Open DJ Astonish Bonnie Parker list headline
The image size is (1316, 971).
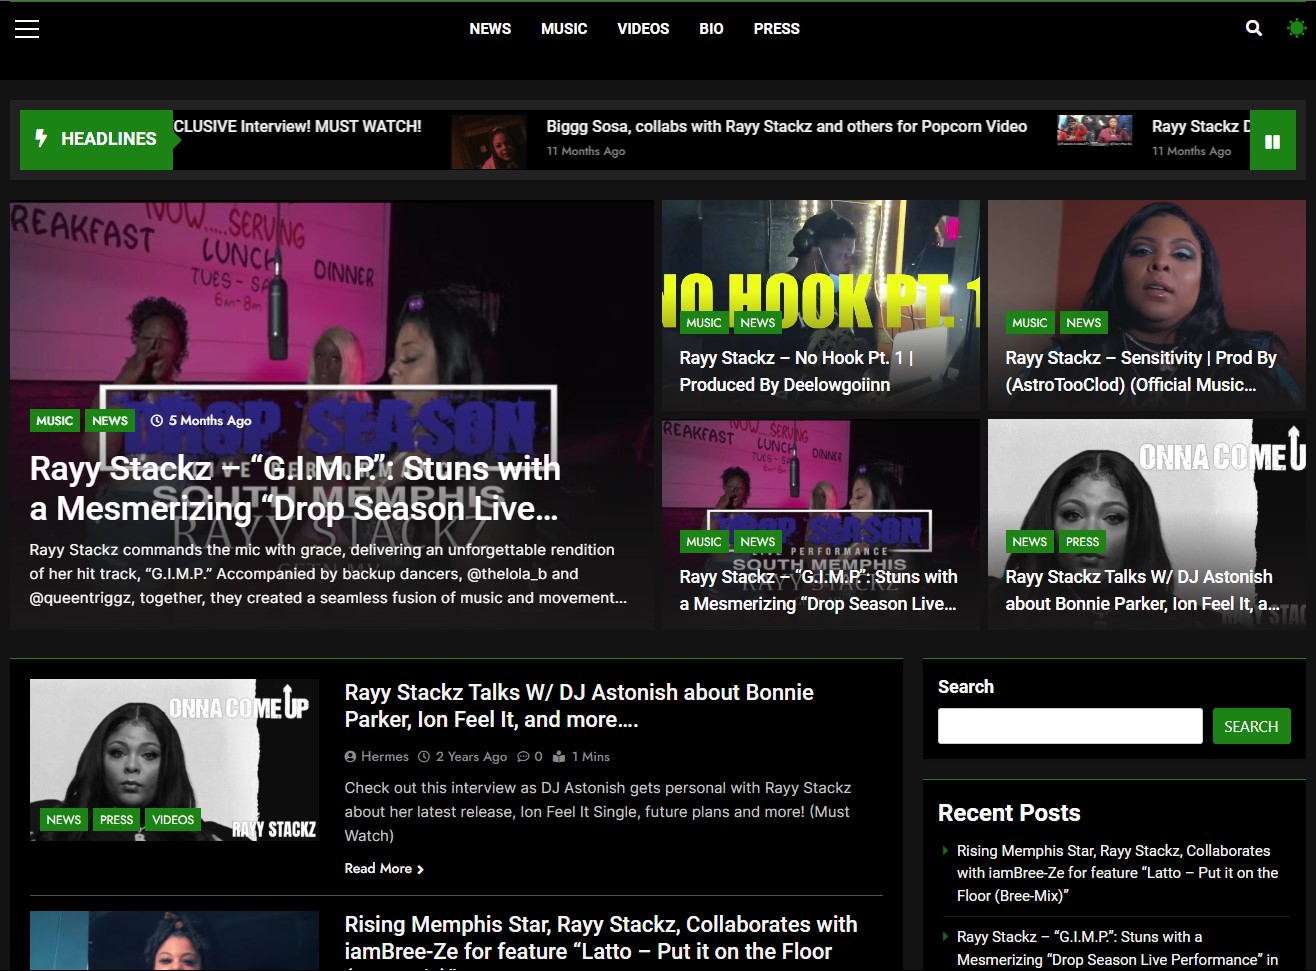coord(579,706)
